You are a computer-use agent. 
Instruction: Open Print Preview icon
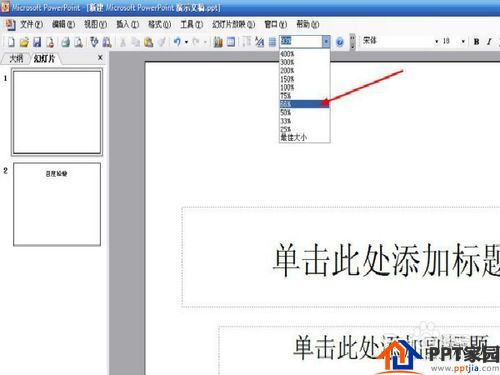[x=78, y=42]
